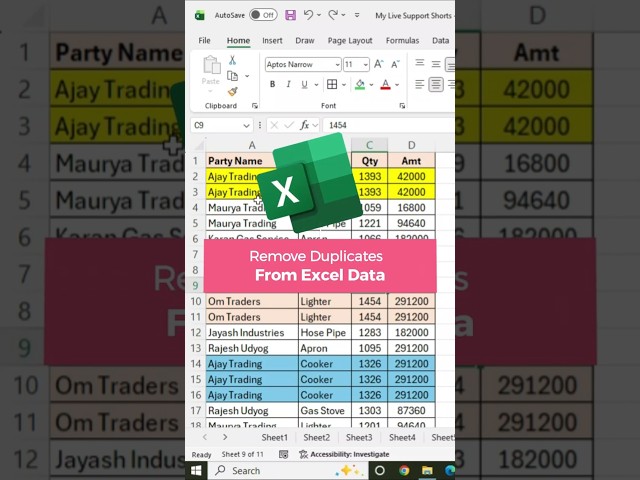This screenshot has width=640, height=480.
Task: Click the Cancel X in formula bar
Action: coord(274,125)
